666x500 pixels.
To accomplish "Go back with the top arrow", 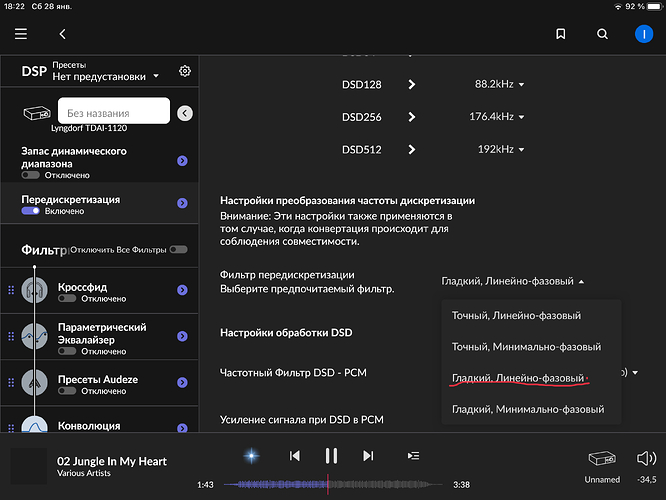I will coord(62,34).
